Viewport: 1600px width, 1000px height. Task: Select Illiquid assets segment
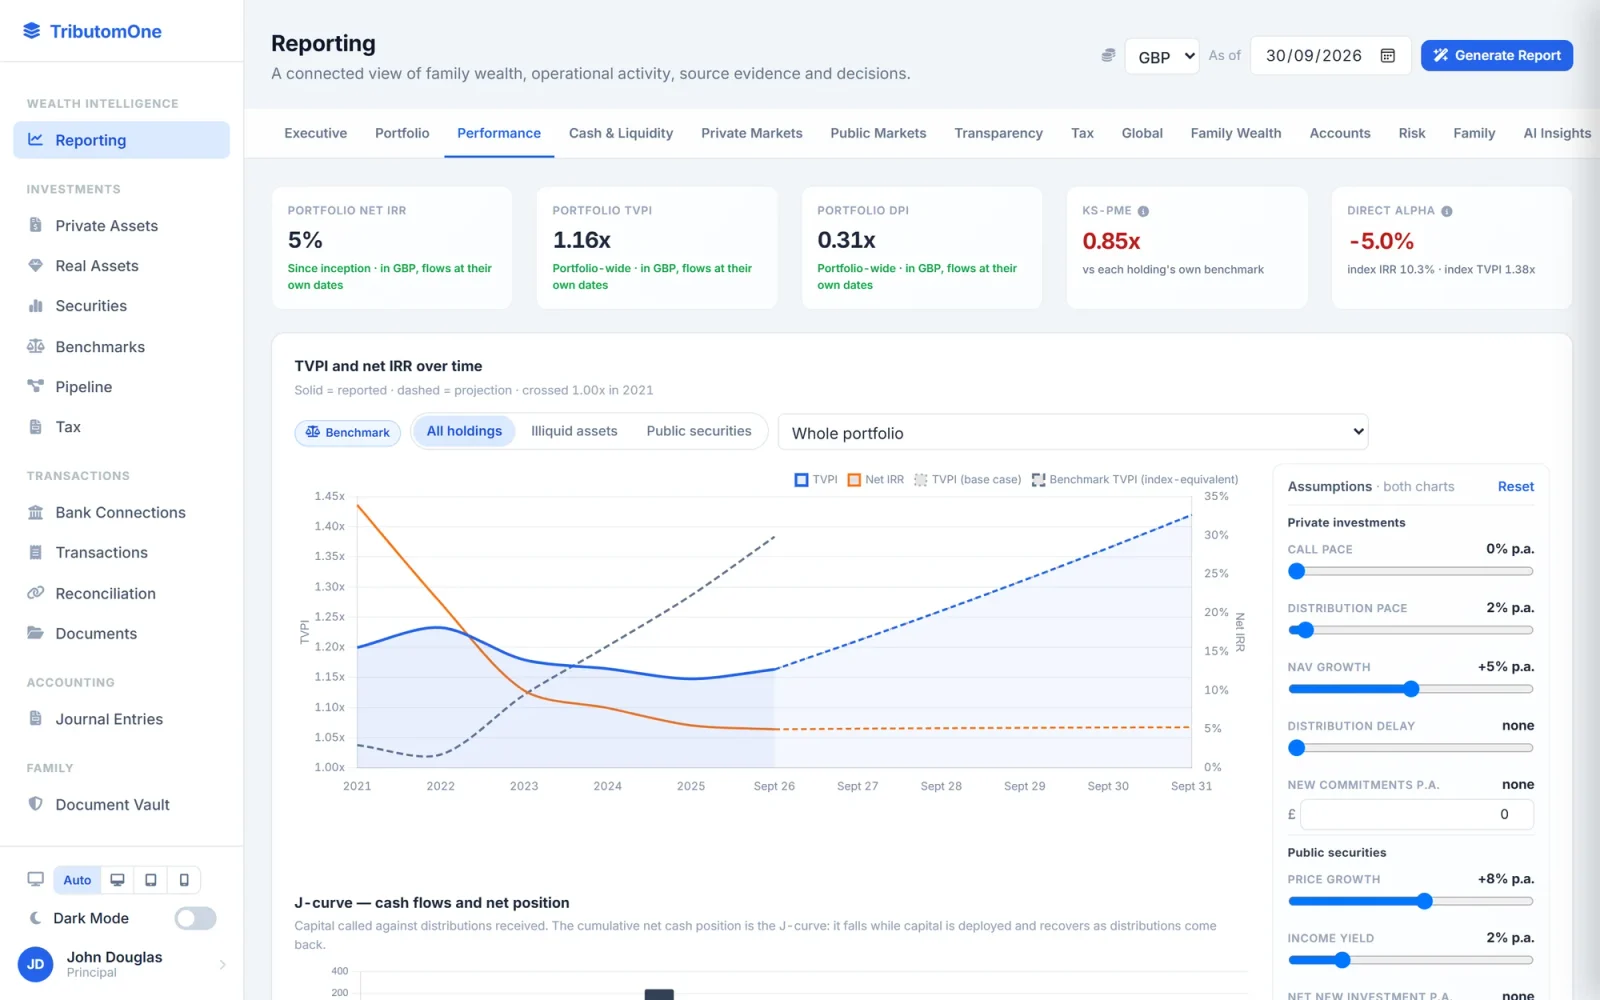tap(574, 431)
